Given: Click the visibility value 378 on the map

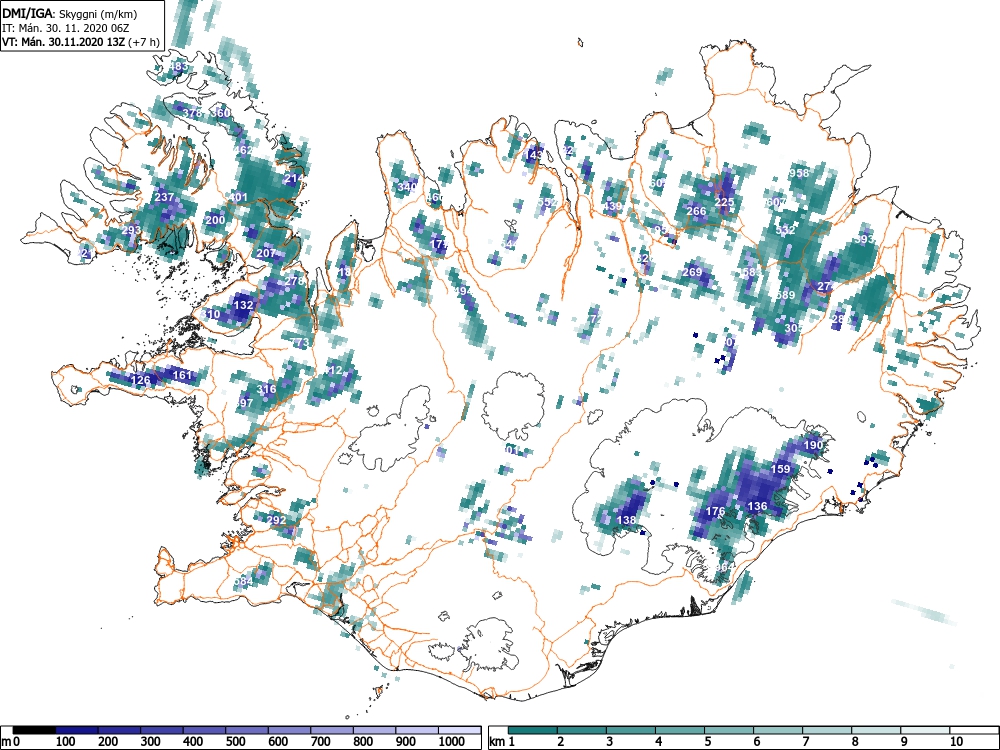Looking at the screenshot, I should pos(192,113).
